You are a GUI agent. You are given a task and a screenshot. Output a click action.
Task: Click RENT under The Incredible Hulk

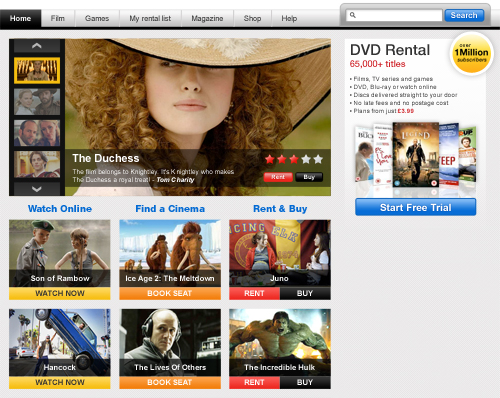(x=254, y=382)
